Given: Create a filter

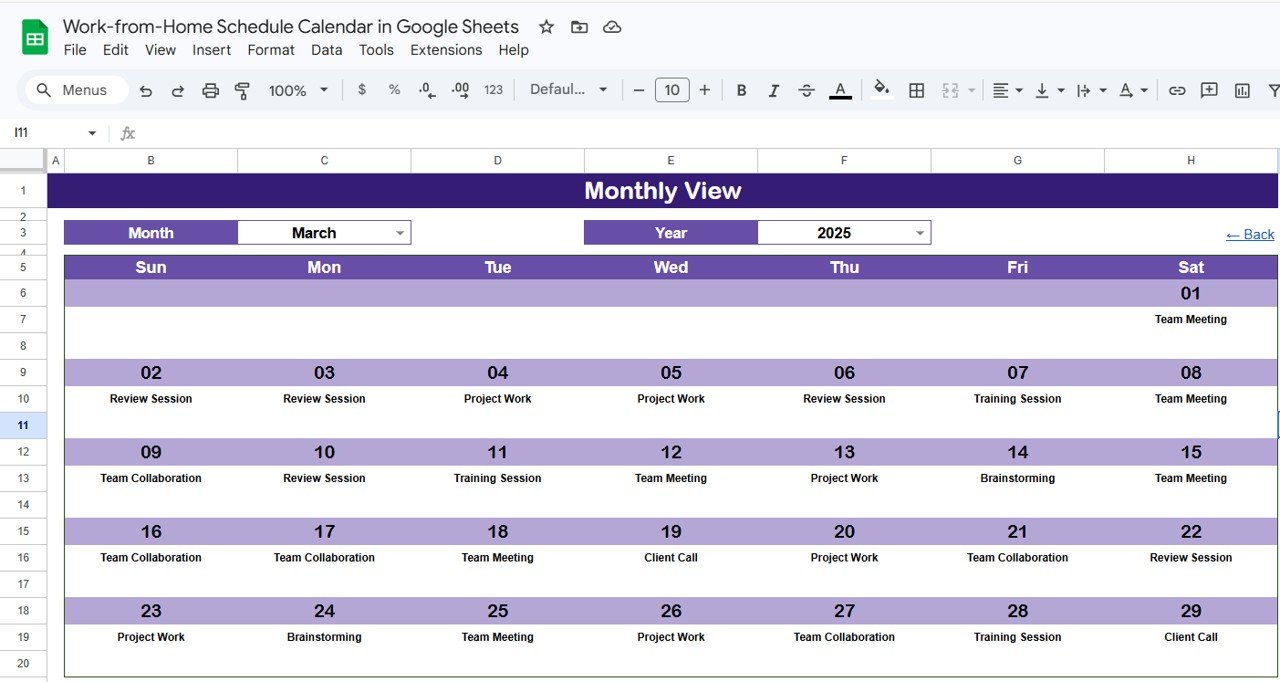Looking at the screenshot, I should tap(1273, 90).
